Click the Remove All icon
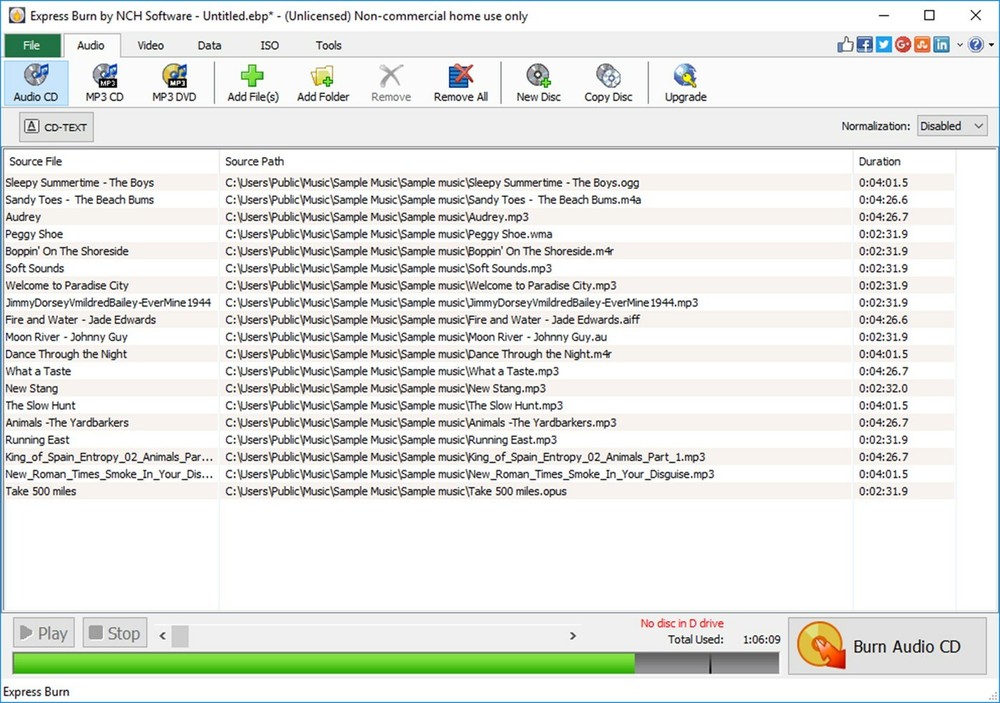Image resolution: width=1000 pixels, height=703 pixels. (x=460, y=82)
